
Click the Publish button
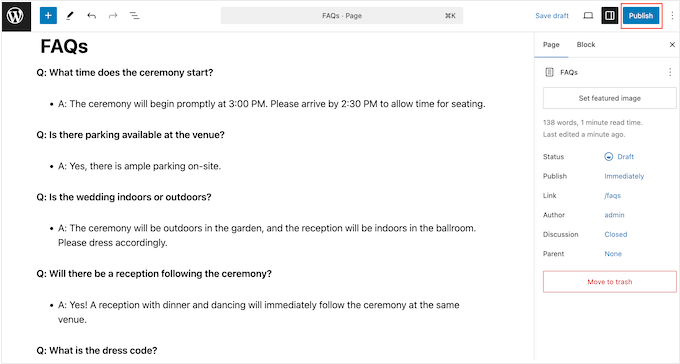(641, 16)
